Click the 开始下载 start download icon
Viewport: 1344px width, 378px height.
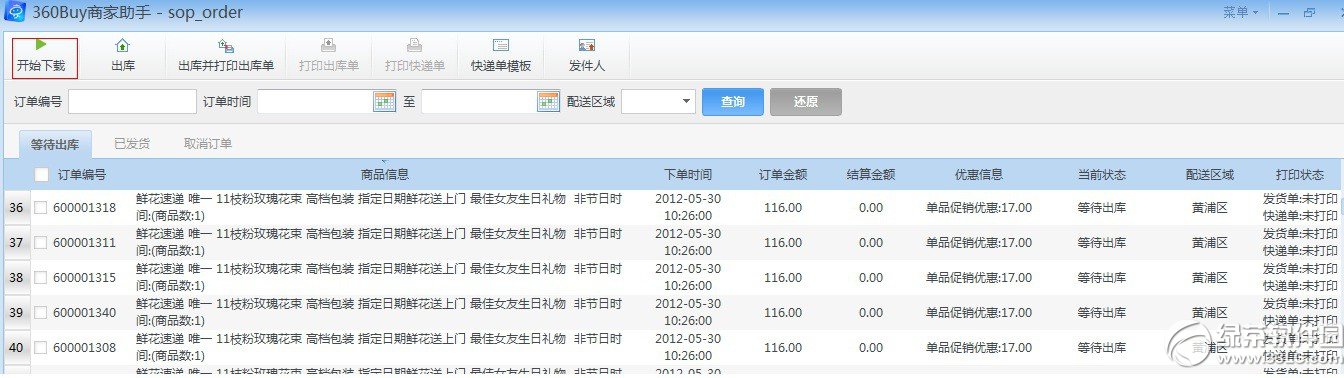pos(41,45)
